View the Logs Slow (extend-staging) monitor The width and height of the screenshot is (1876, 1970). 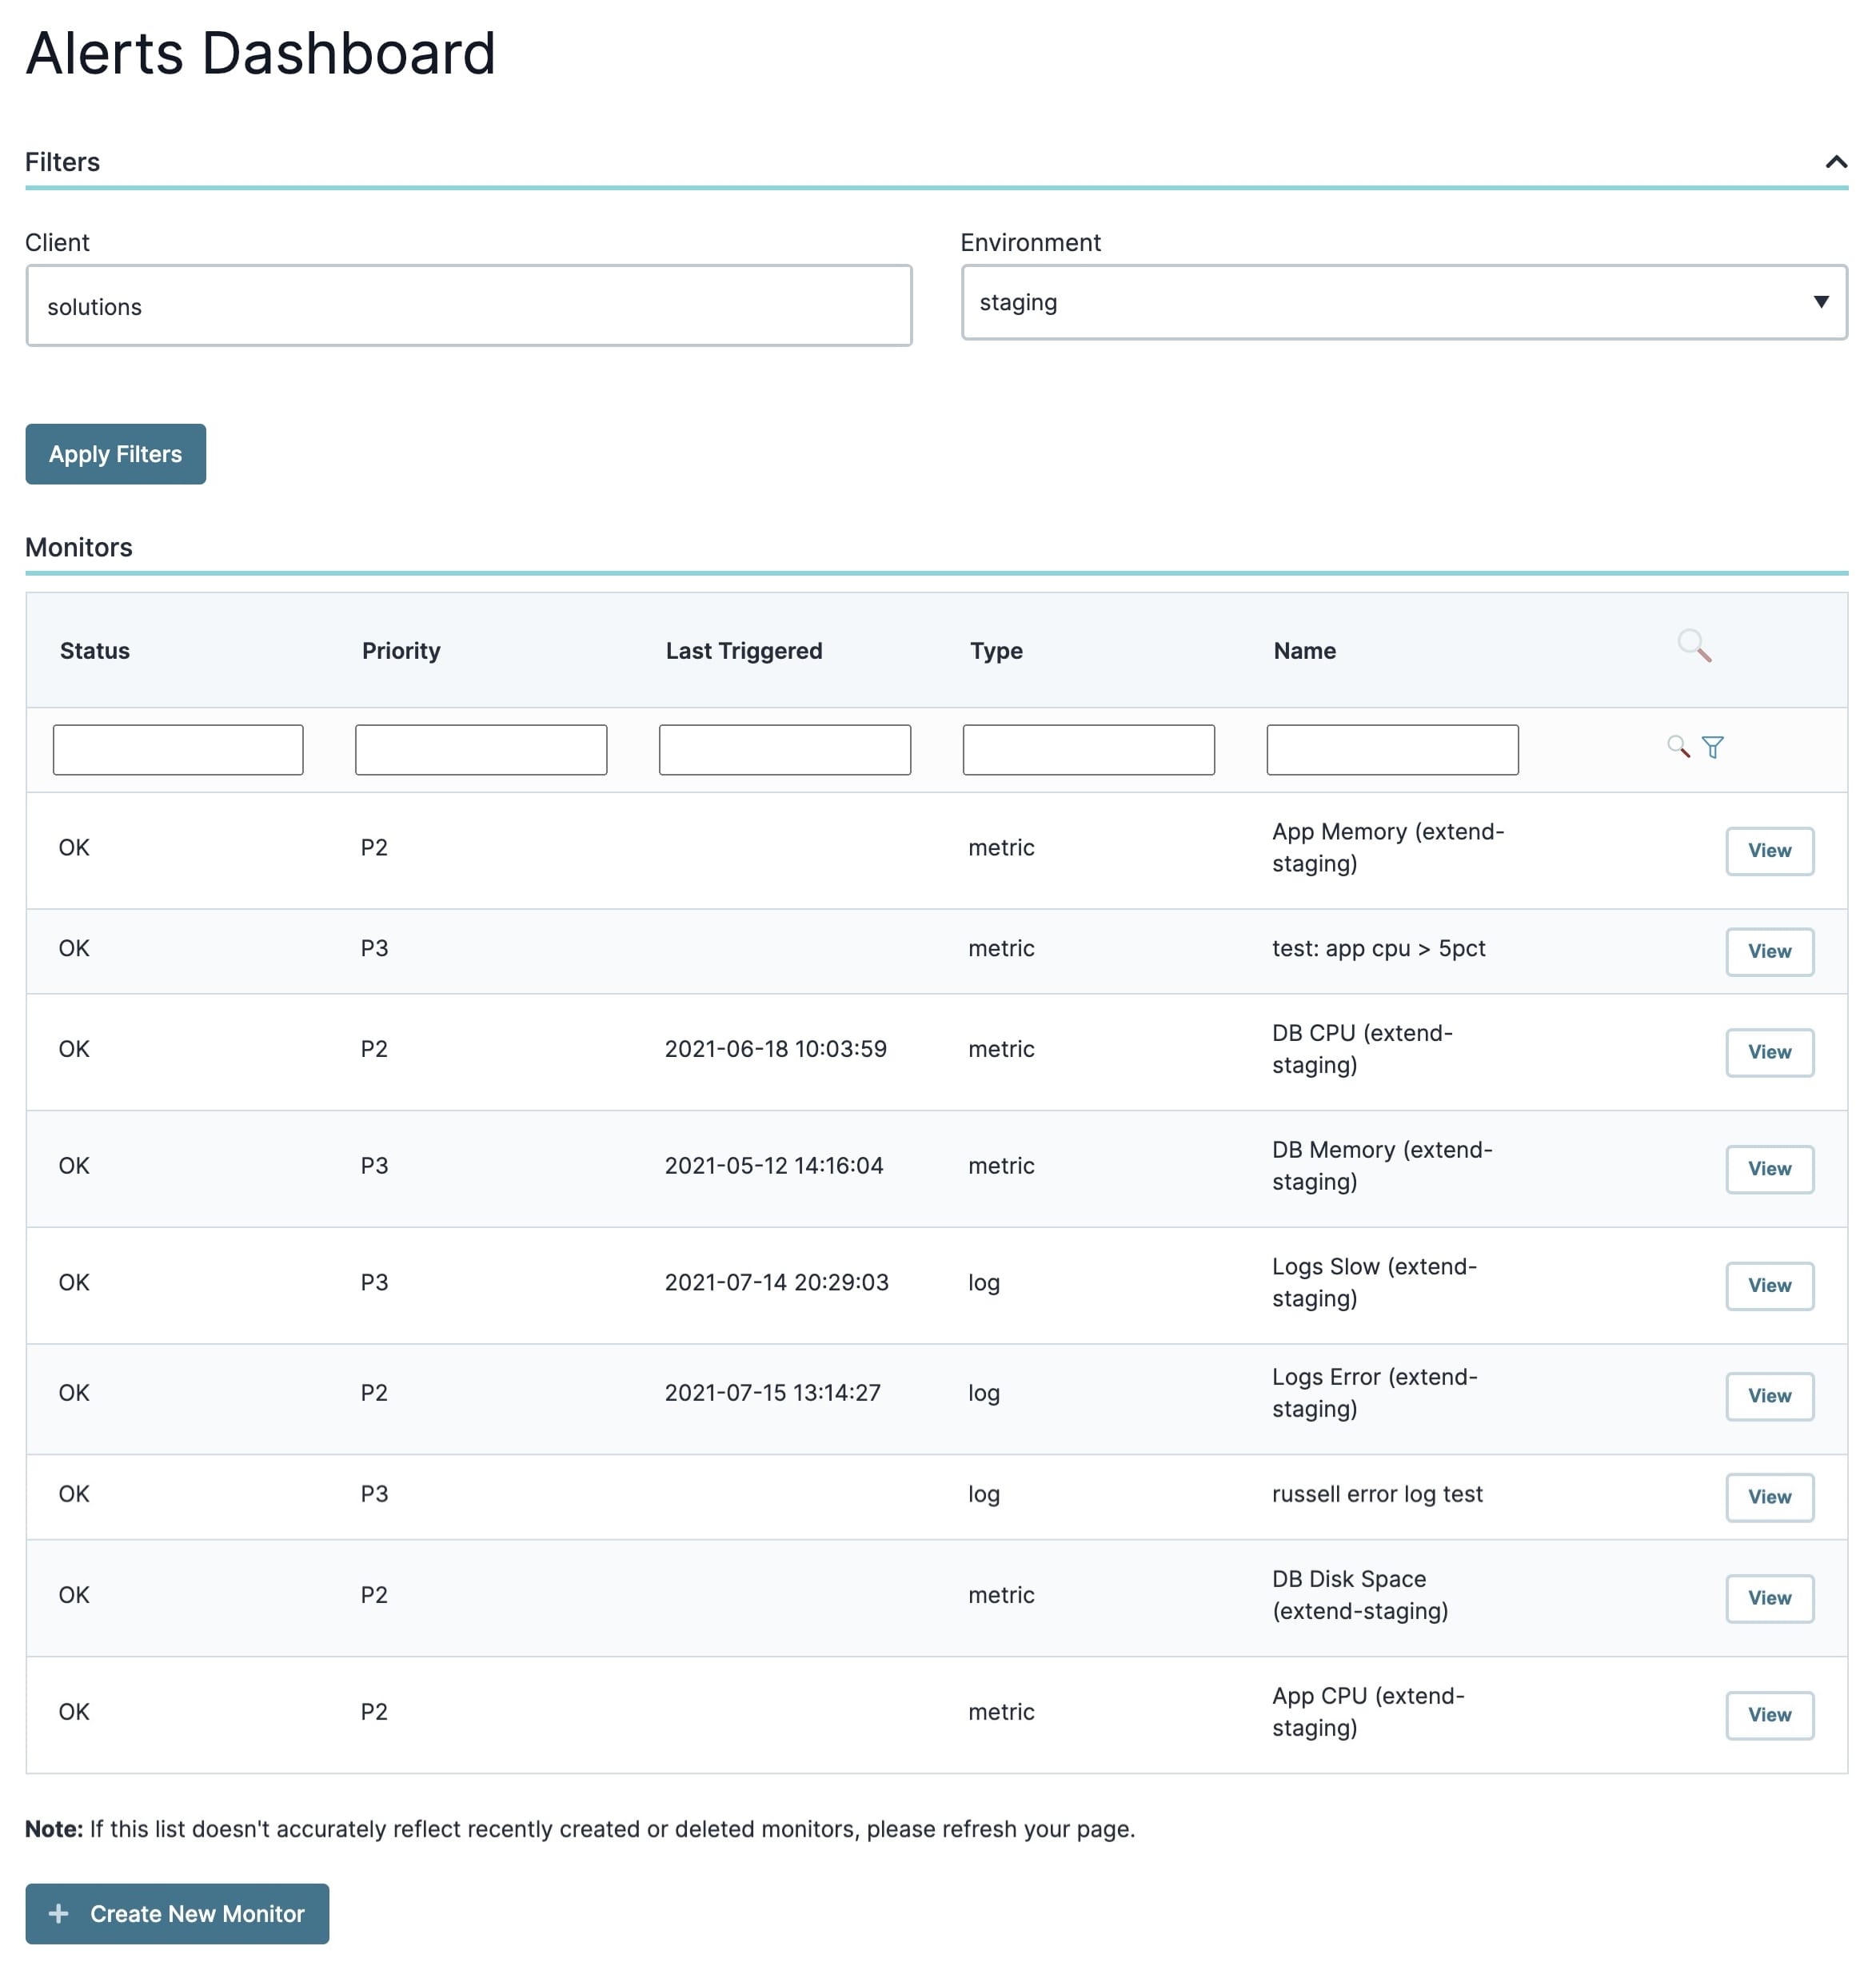pos(1769,1286)
